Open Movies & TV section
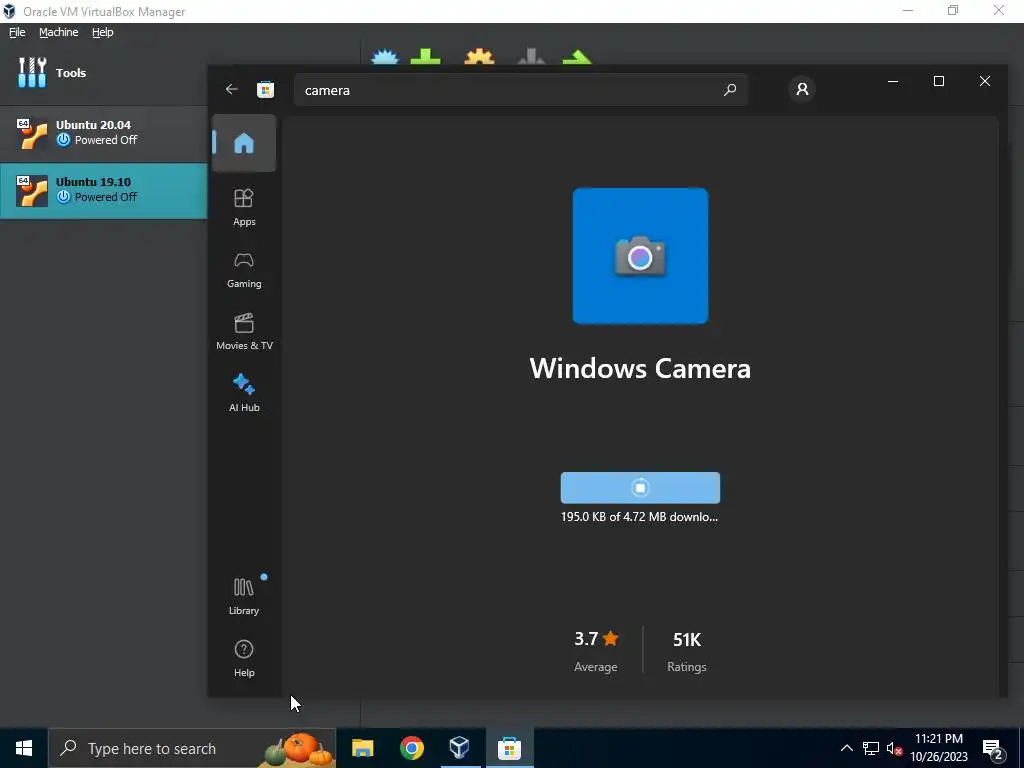 [244, 332]
